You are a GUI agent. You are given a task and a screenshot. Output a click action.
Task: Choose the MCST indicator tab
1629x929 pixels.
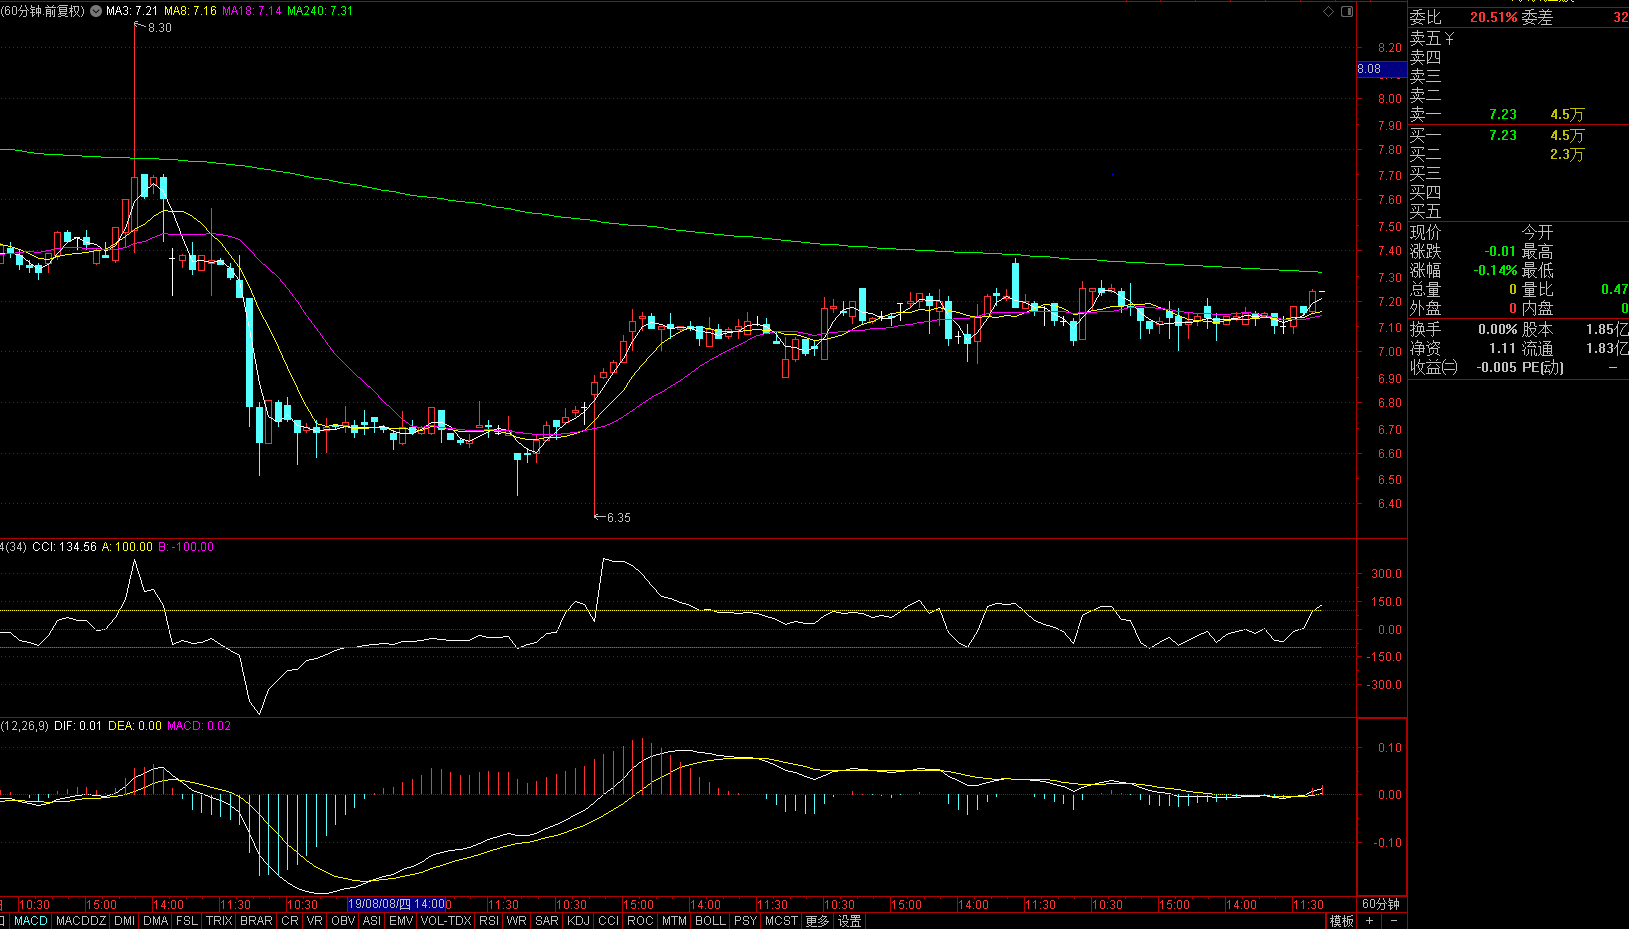click(781, 921)
